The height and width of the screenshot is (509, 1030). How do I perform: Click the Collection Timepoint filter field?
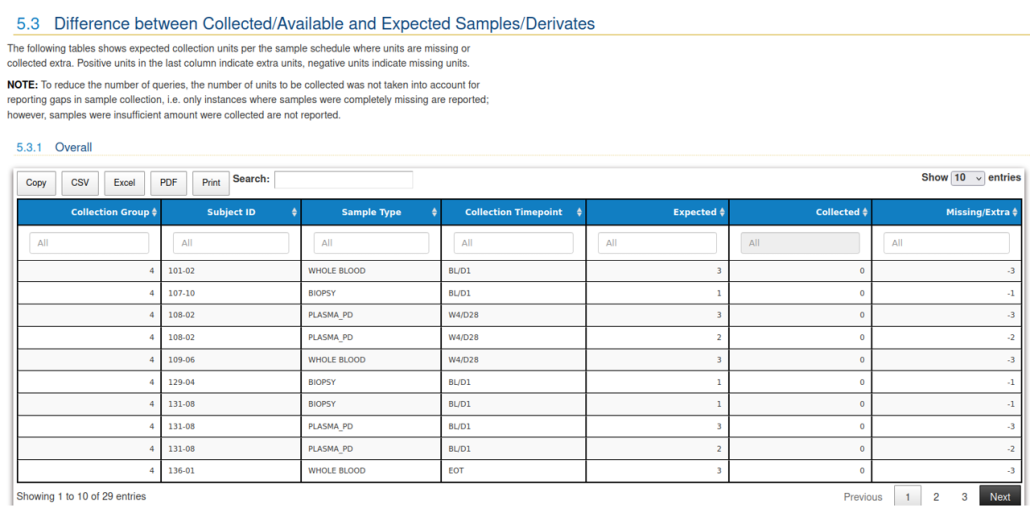coord(513,243)
